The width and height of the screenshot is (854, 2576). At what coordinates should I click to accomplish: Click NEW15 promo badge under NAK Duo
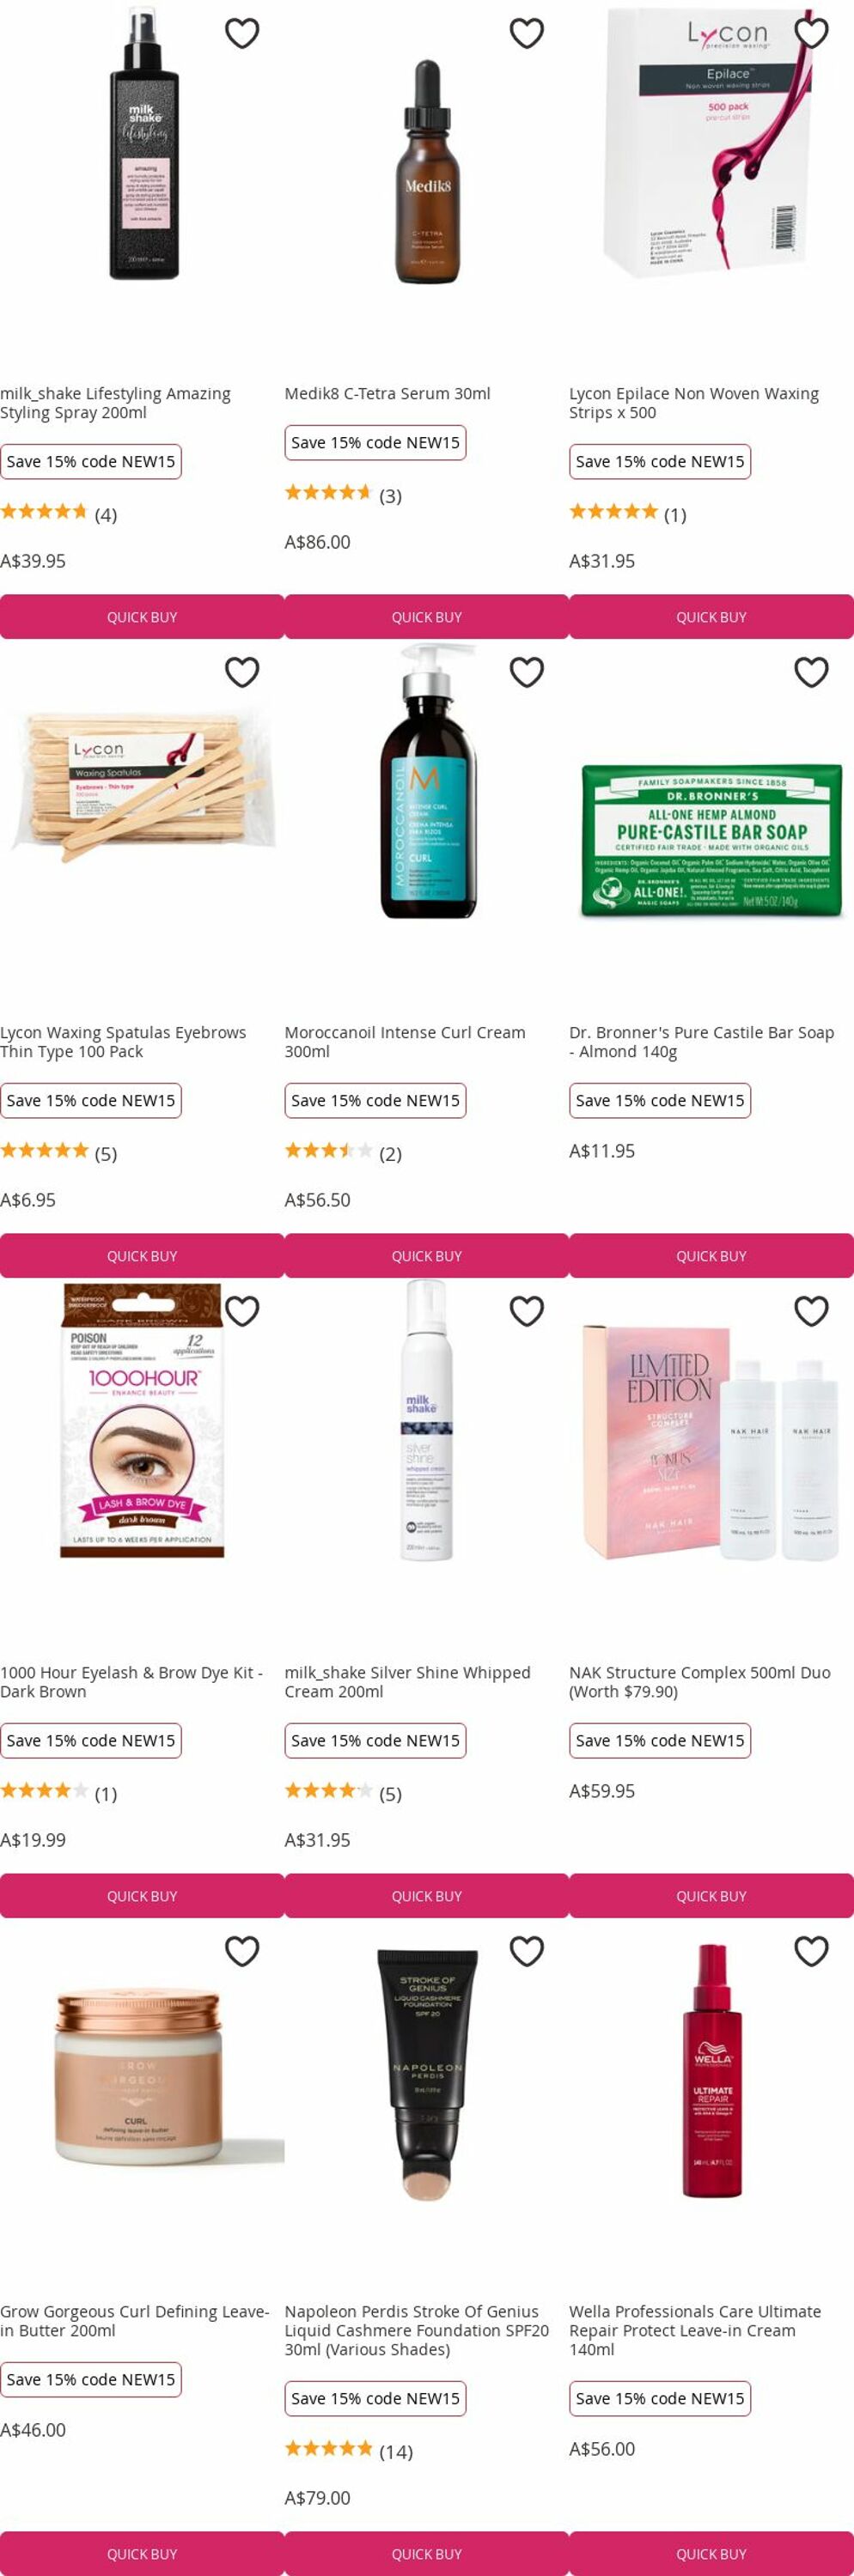(x=660, y=1741)
